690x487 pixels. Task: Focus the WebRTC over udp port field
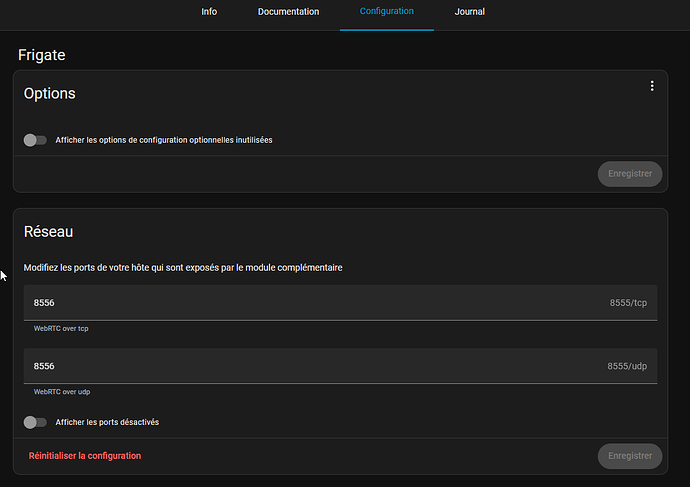pyautogui.click(x=300, y=366)
